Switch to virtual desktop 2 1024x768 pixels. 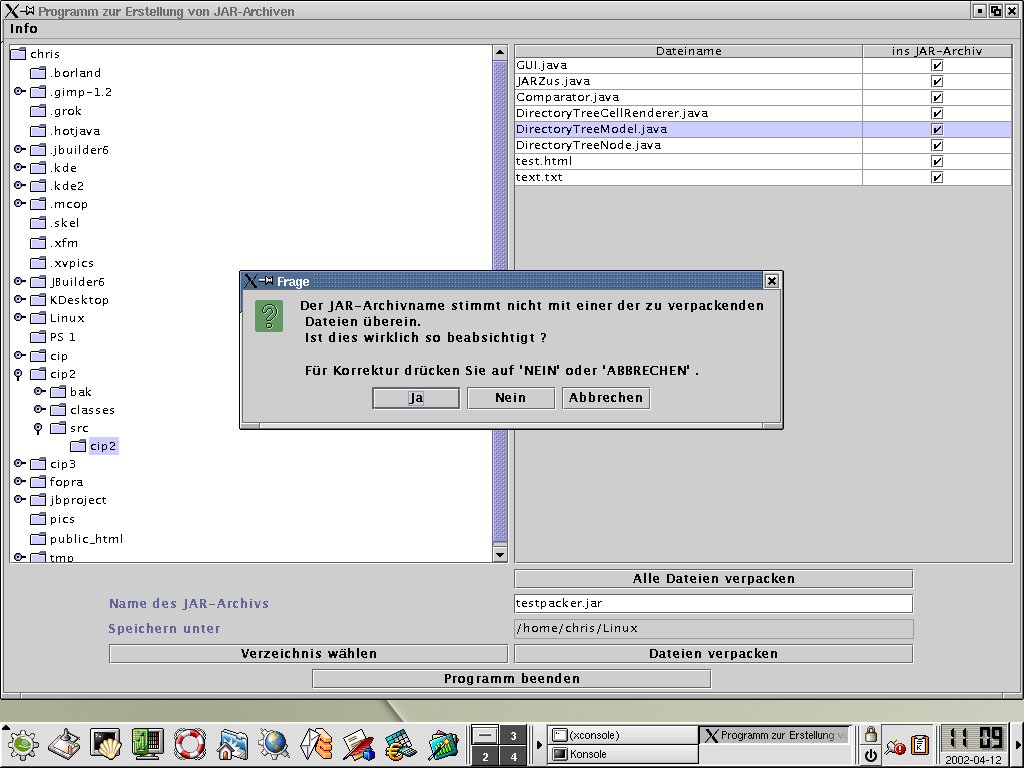(485, 757)
